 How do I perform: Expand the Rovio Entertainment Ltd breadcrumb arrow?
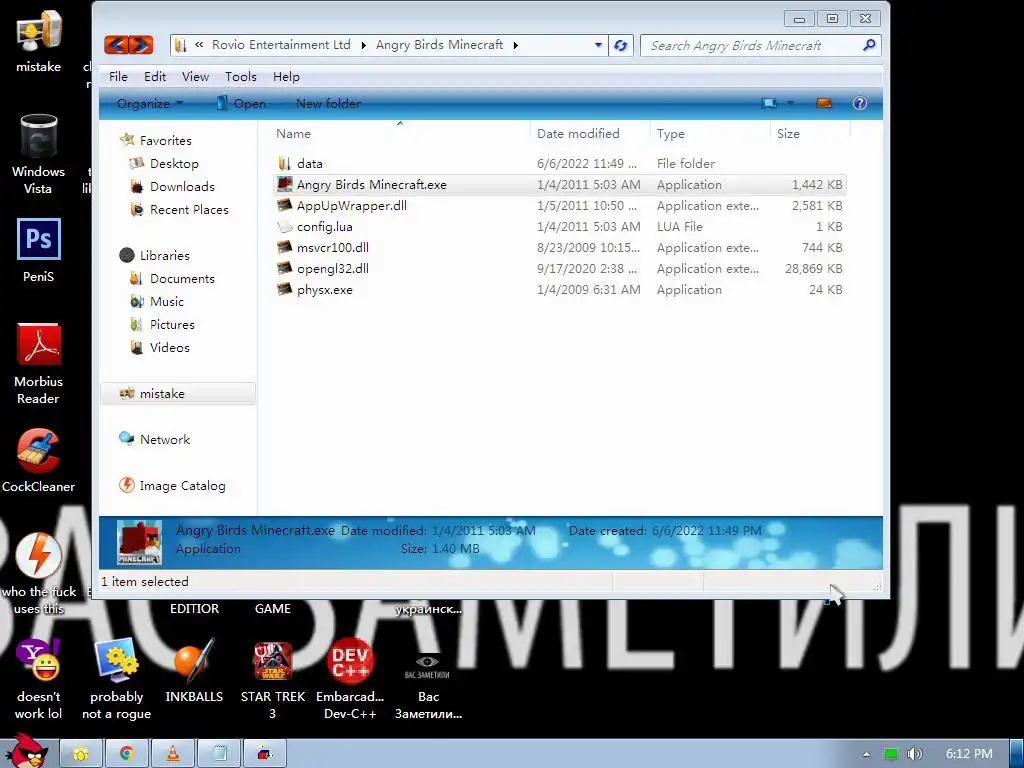click(363, 45)
